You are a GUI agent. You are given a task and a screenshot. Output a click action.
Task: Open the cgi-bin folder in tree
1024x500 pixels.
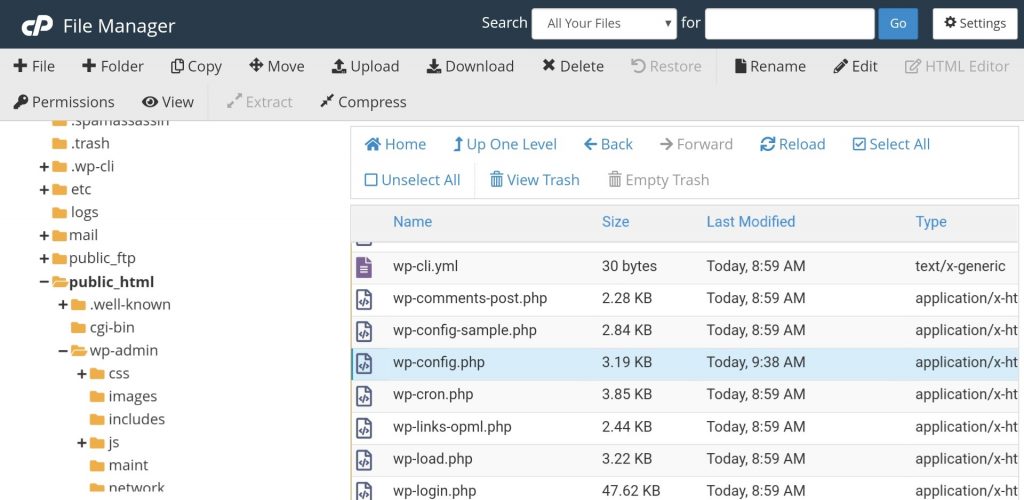point(103,328)
